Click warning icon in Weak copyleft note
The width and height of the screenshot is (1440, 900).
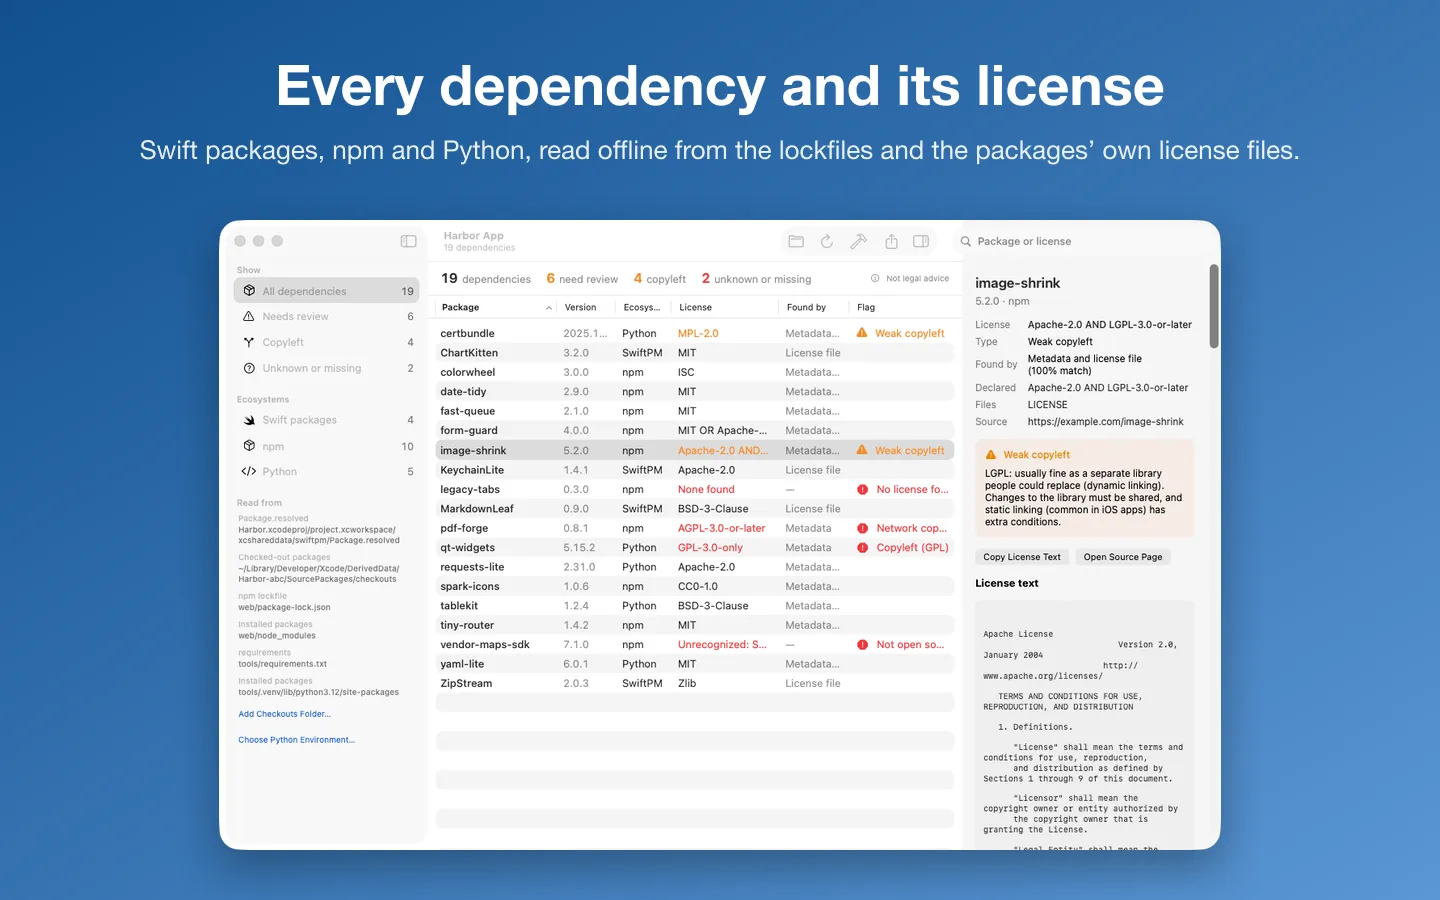coord(991,454)
